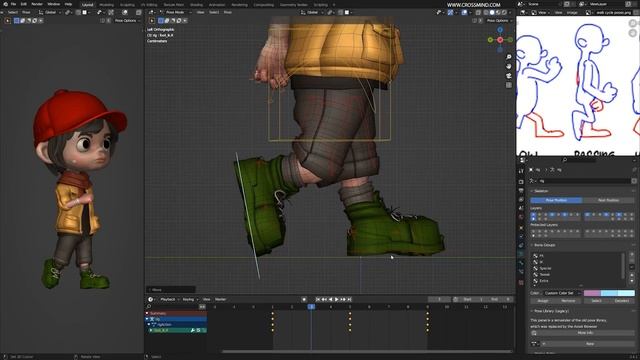The height and width of the screenshot is (360, 640).
Task: Toggle X-ray display in viewport header
Action: tap(478, 13)
